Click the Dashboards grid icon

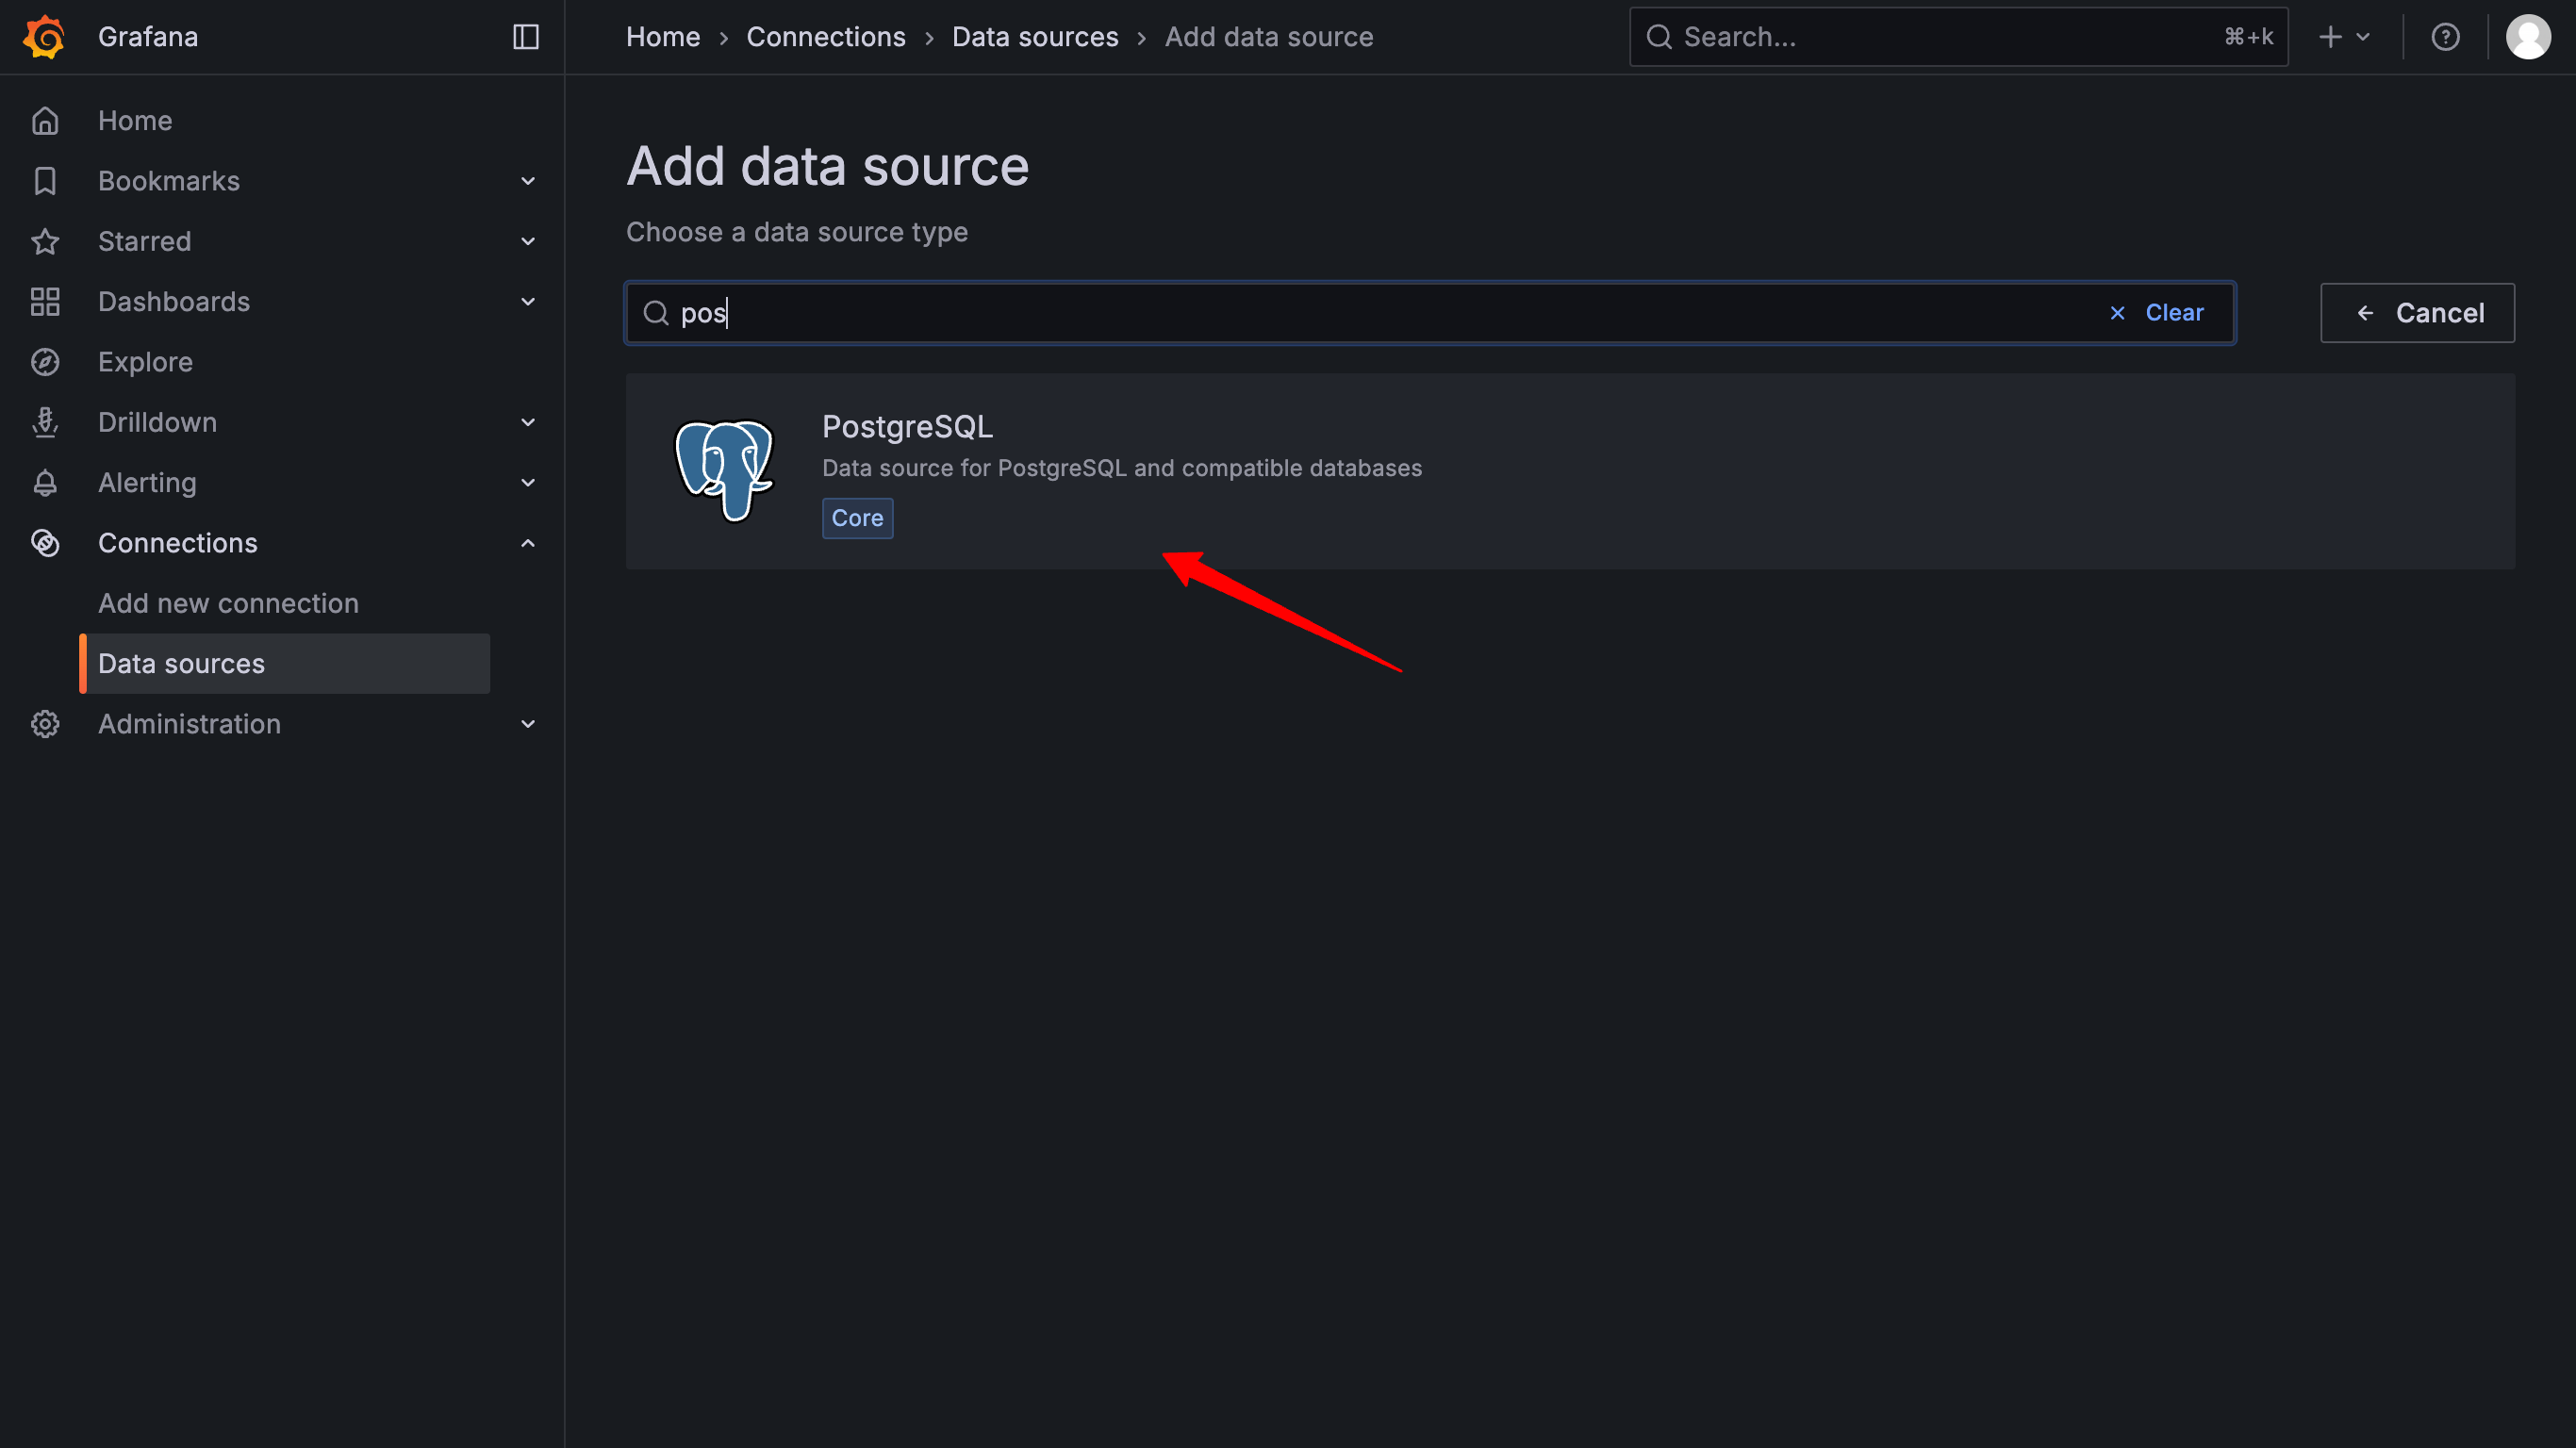[x=45, y=302]
